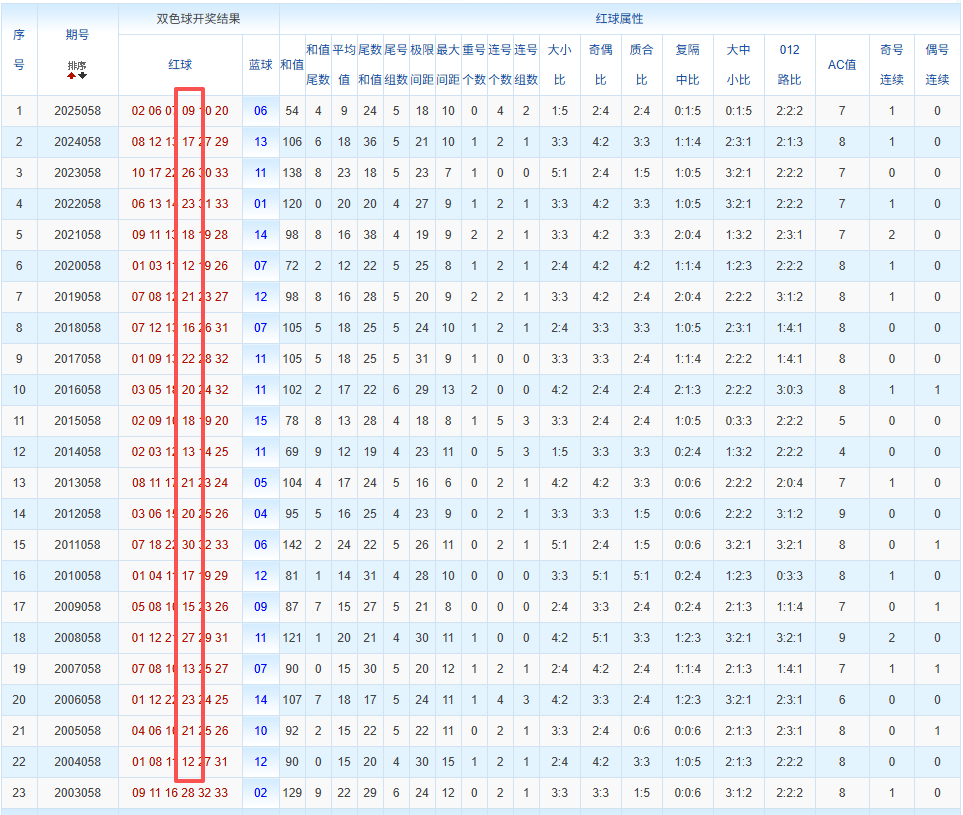
Task: Click the 奇偶比 column header
Action: click(601, 64)
